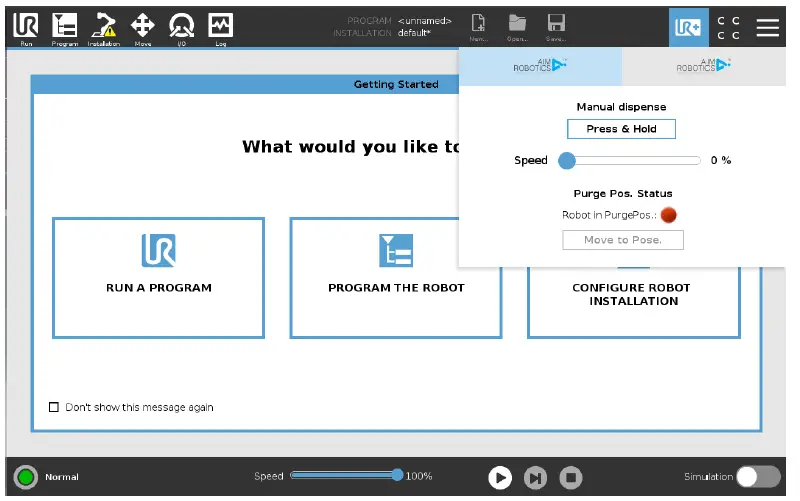Image resolution: width=800 pixels, height=501 pixels.
Task: Click the Normal status text
Action: (62, 477)
